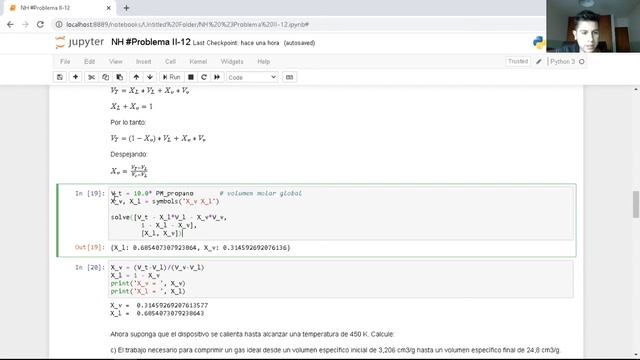640x360 pixels.
Task: Open the Kernel menu
Action: (198, 62)
